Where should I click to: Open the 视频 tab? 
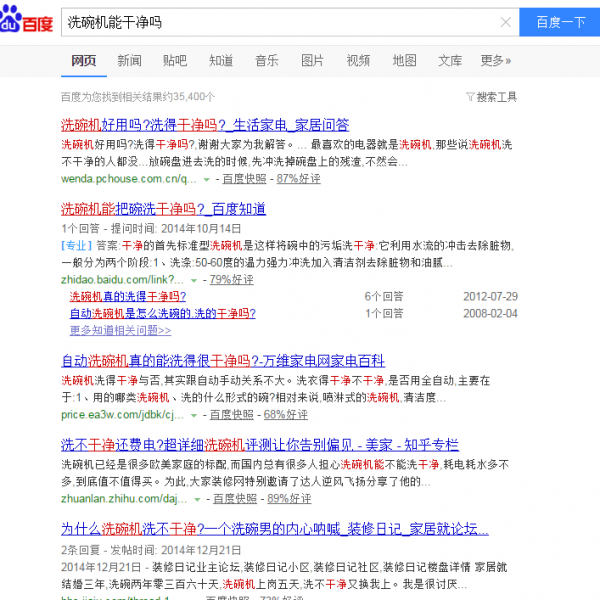[358, 60]
